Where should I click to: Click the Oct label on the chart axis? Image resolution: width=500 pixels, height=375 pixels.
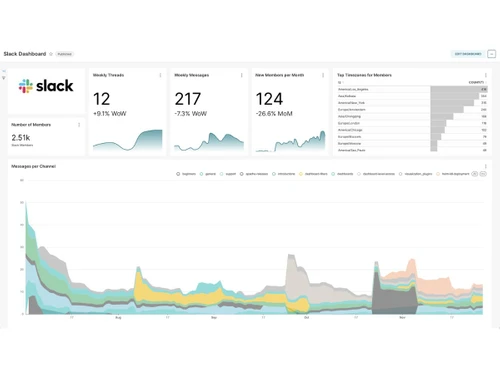[x=306, y=318]
